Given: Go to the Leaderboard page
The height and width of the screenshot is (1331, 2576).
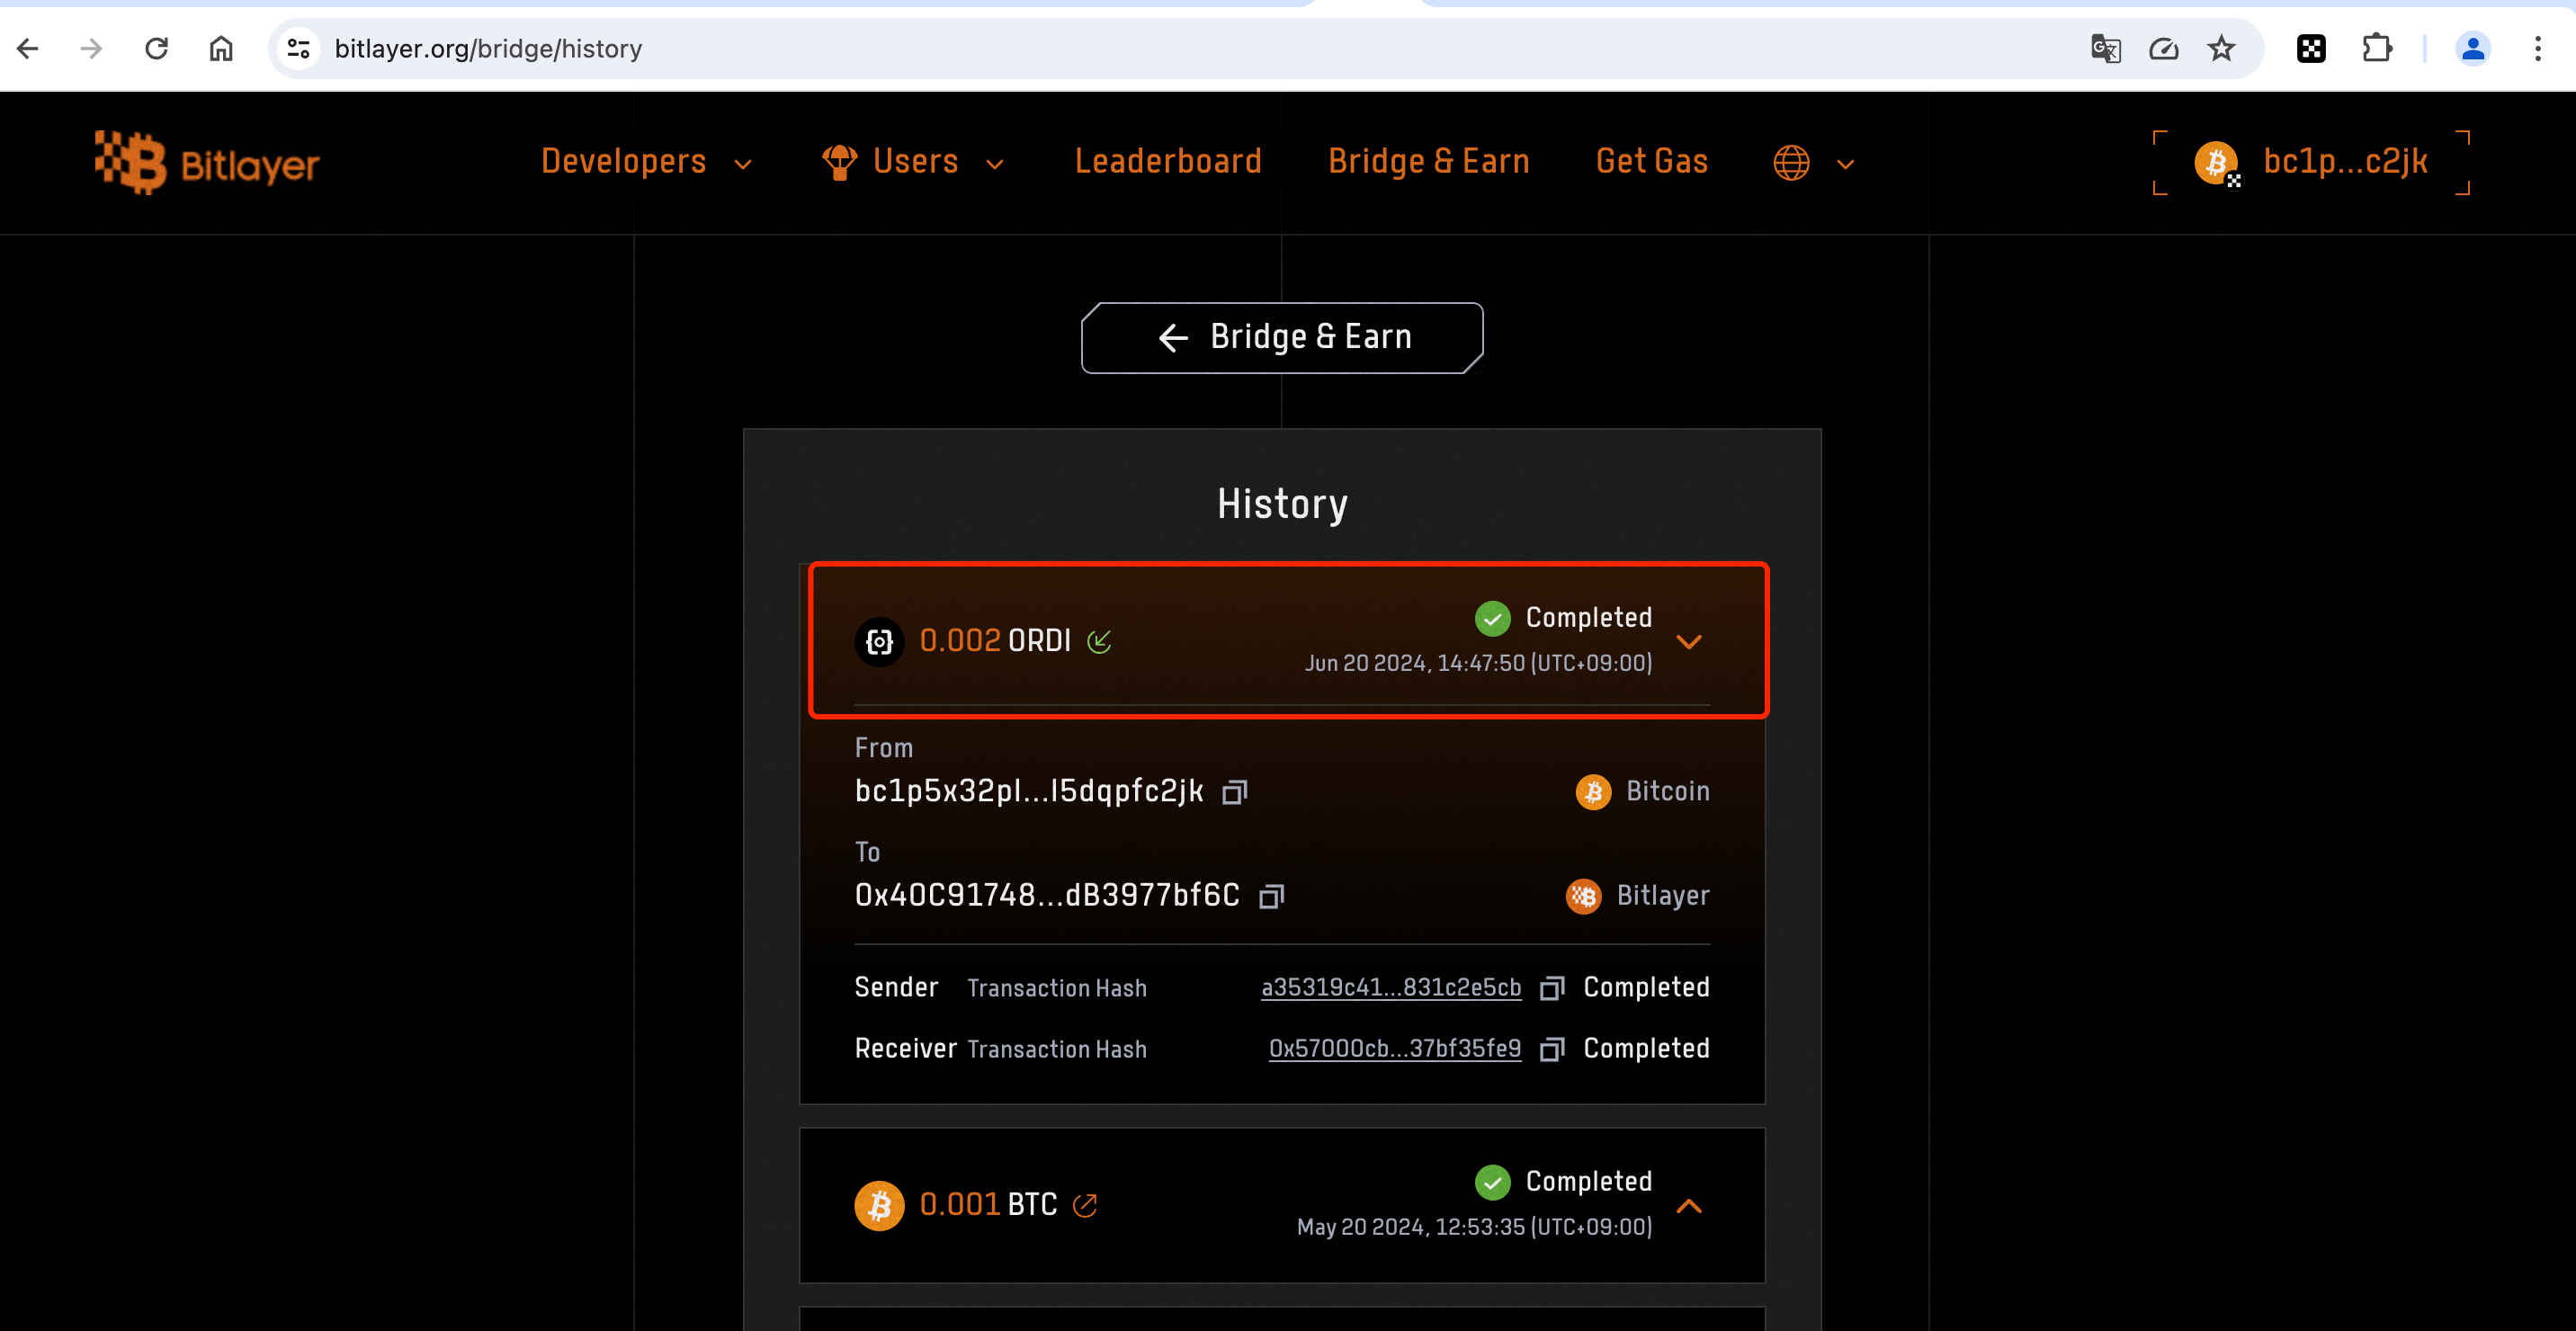Looking at the screenshot, I should (x=1168, y=162).
